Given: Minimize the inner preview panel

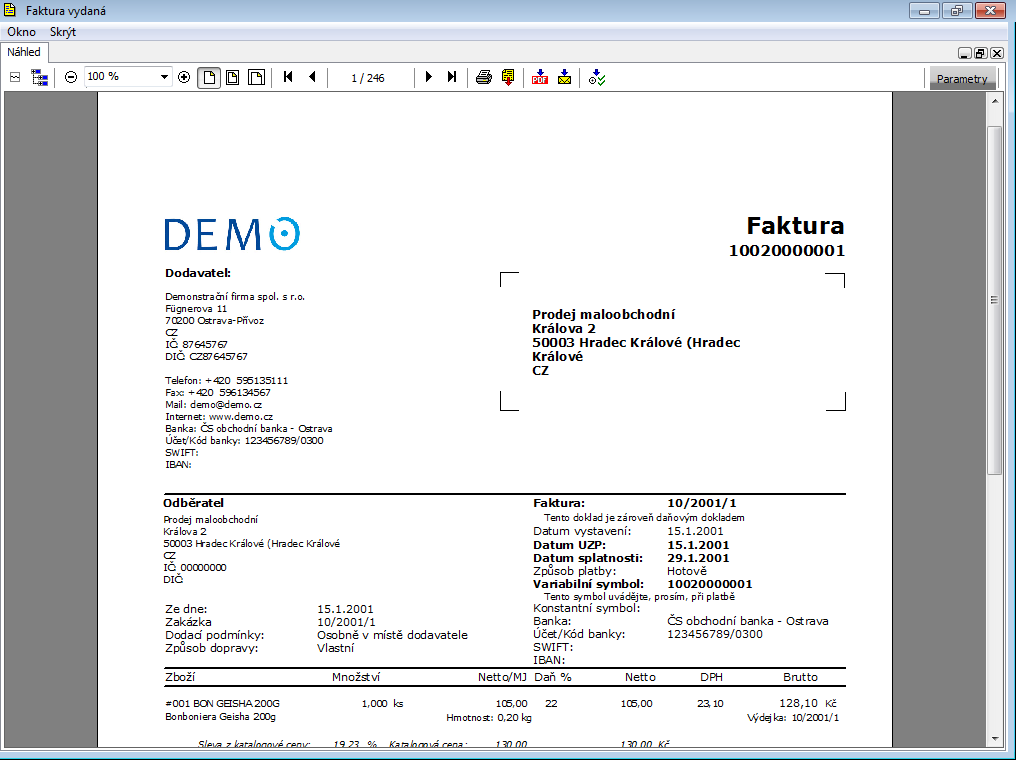Looking at the screenshot, I should [964, 53].
